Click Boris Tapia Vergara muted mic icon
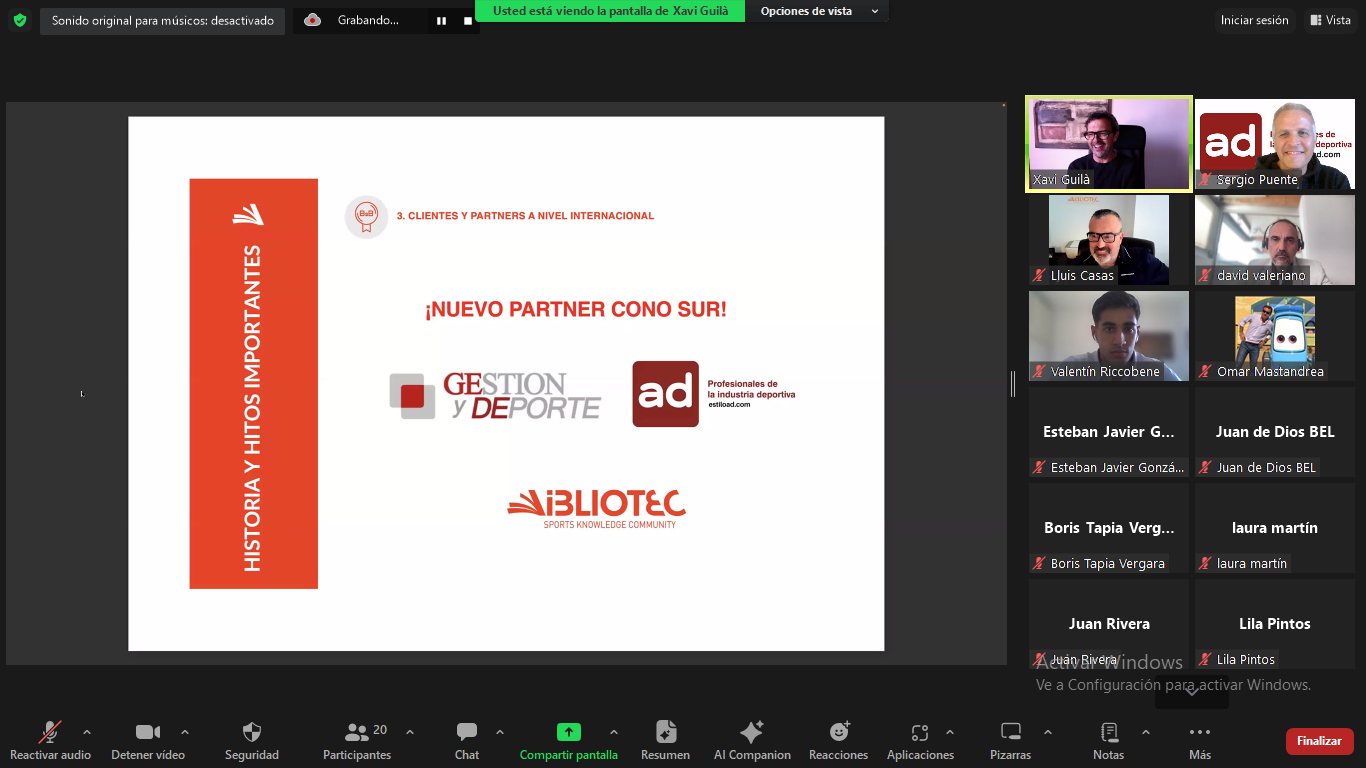 pos(1040,564)
